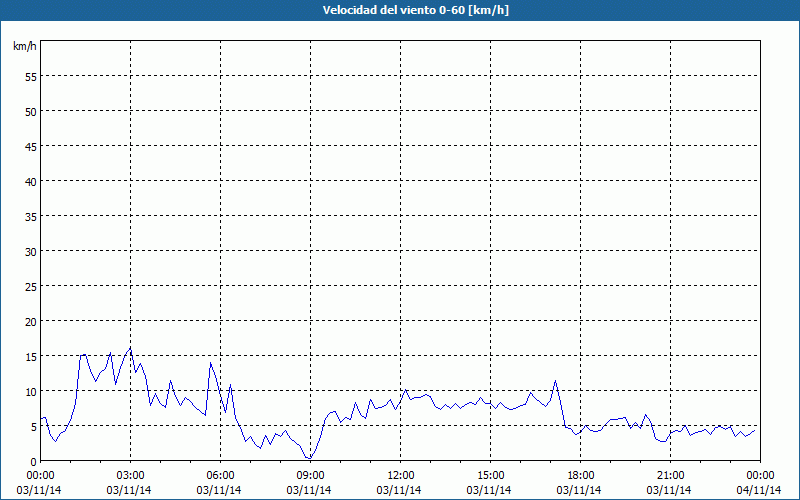
Task: Click the 09:00 time label
Action: (x=310, y=476)
